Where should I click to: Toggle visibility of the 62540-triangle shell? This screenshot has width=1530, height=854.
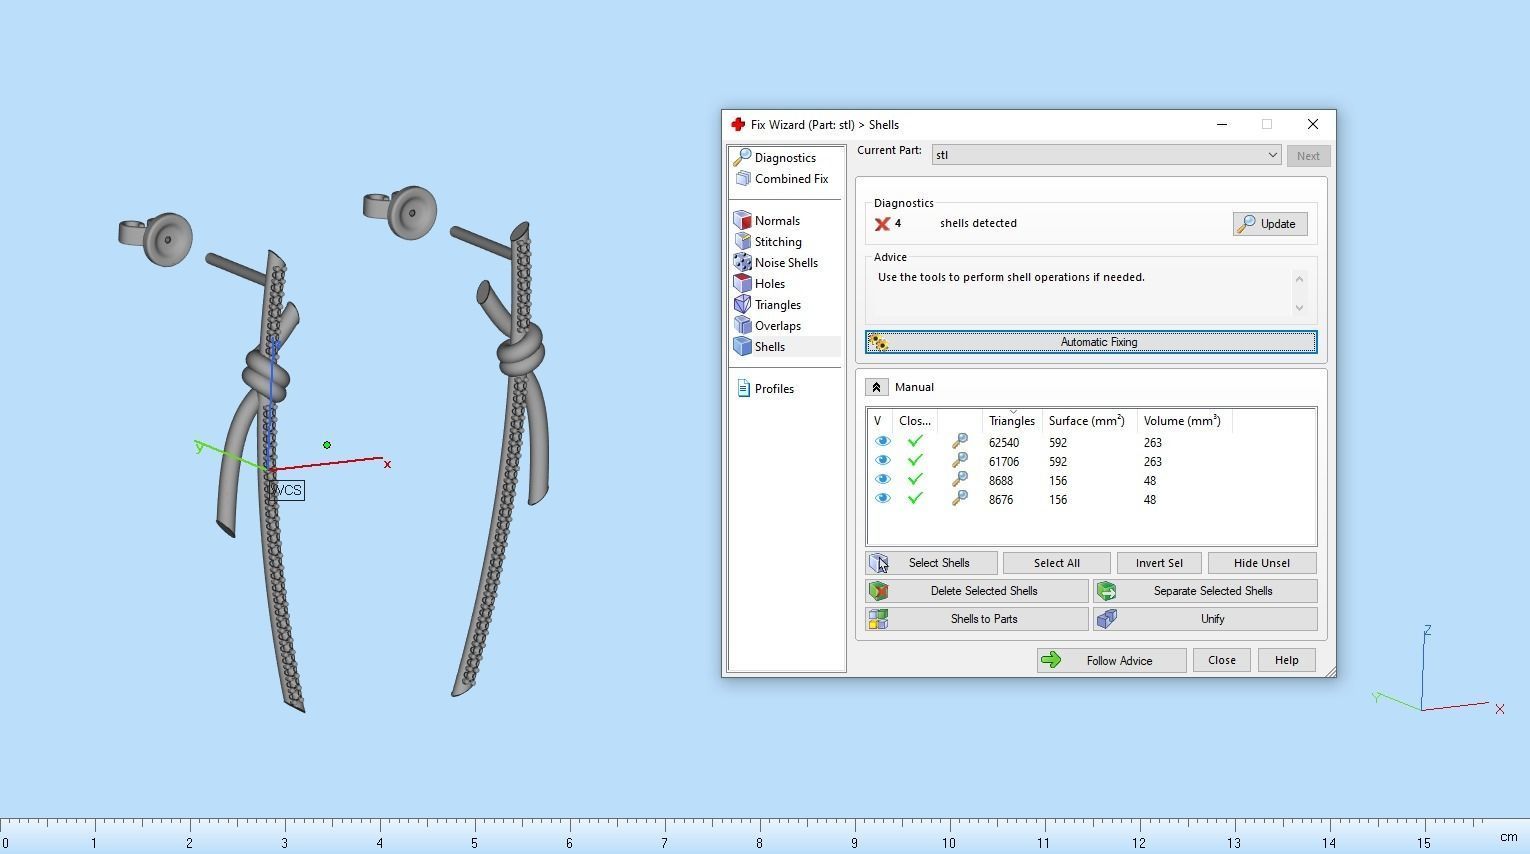[882, 441]
